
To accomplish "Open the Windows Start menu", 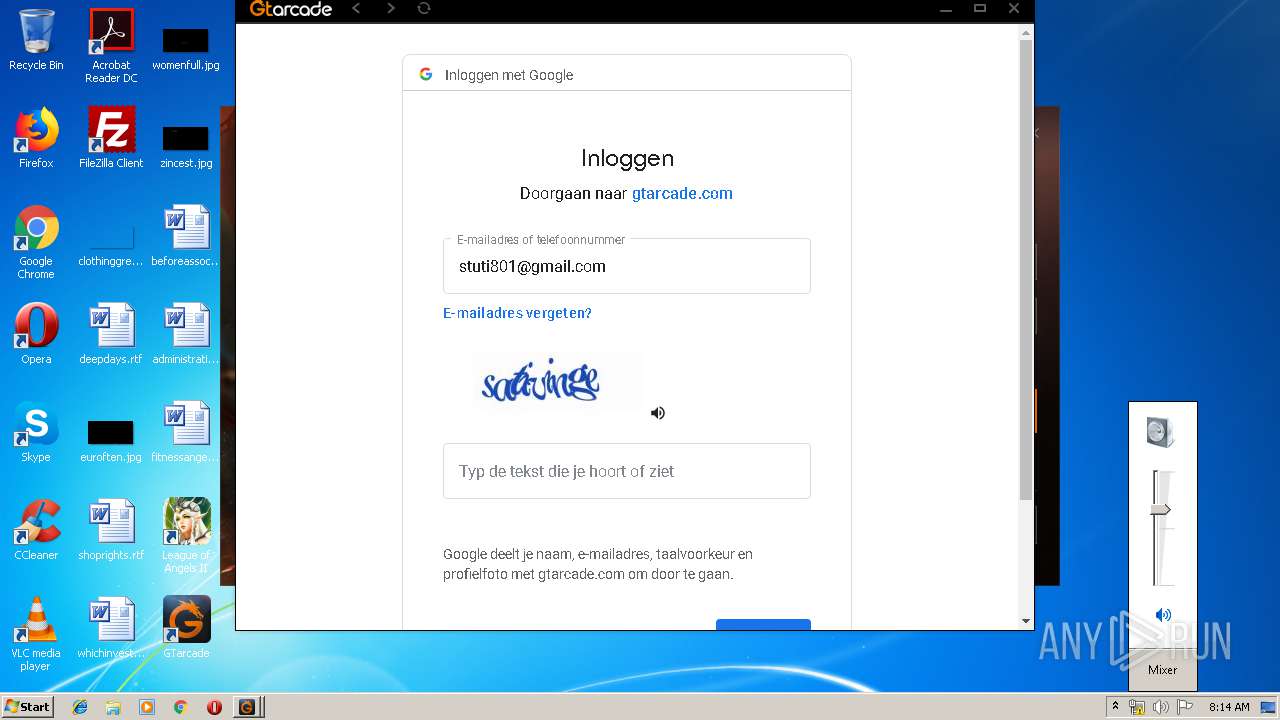I will coord(28,706).
